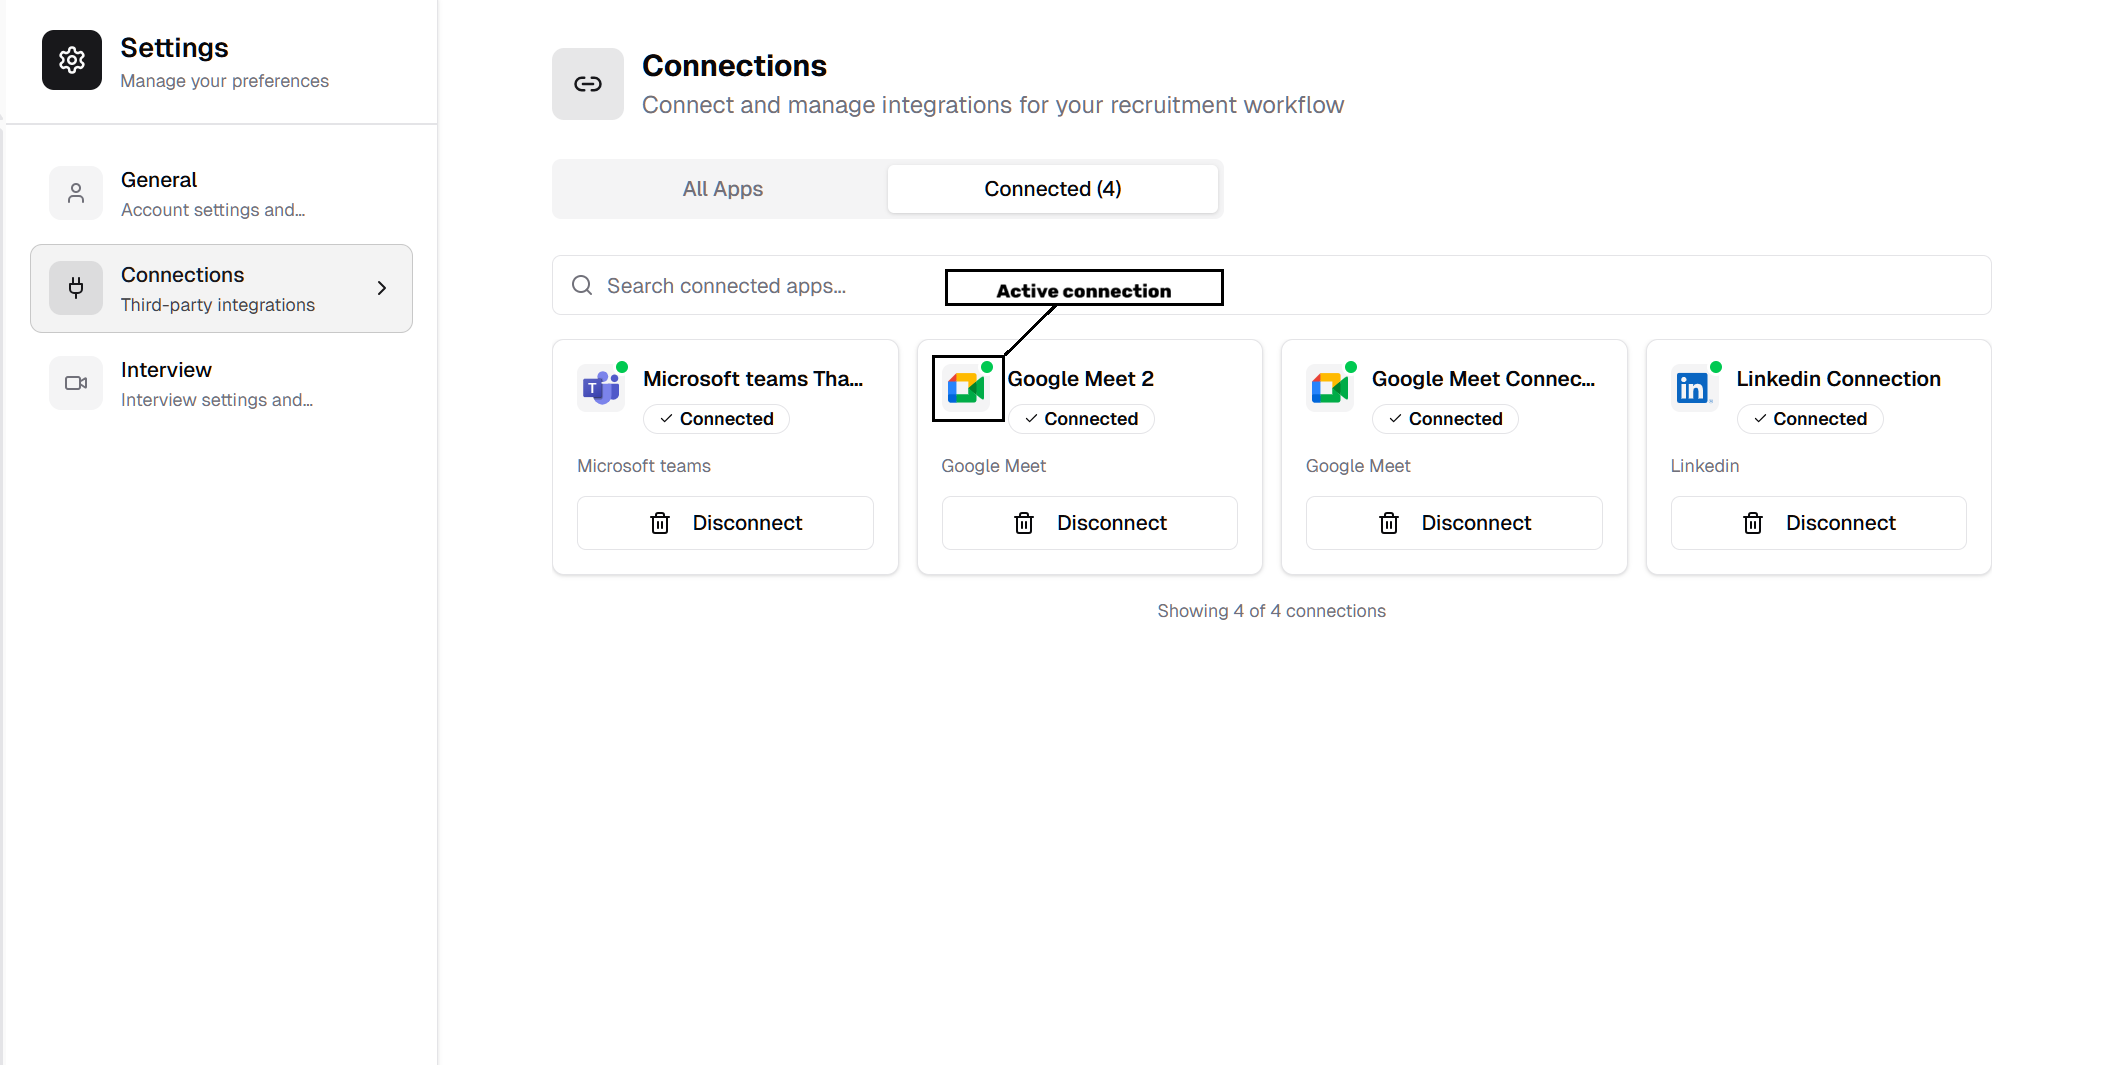Screen dimensions: 2101x1065
Task: Click the search magnifier icon
Action: (x=581, y=285)
